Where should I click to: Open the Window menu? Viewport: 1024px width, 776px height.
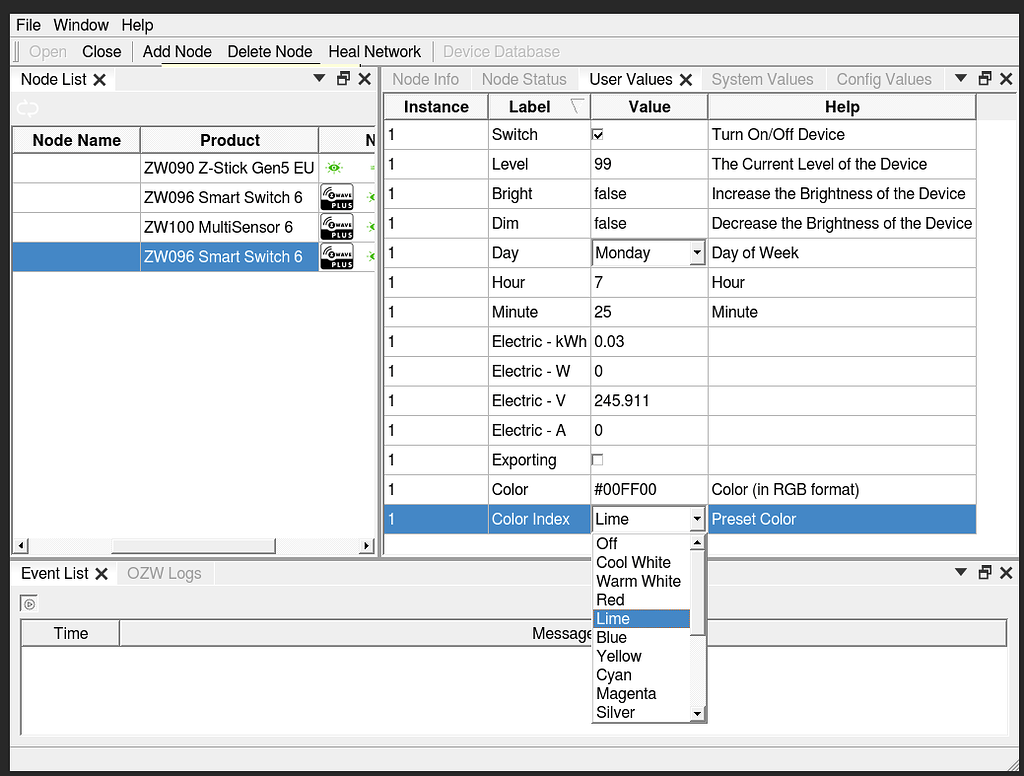point(81,25)
